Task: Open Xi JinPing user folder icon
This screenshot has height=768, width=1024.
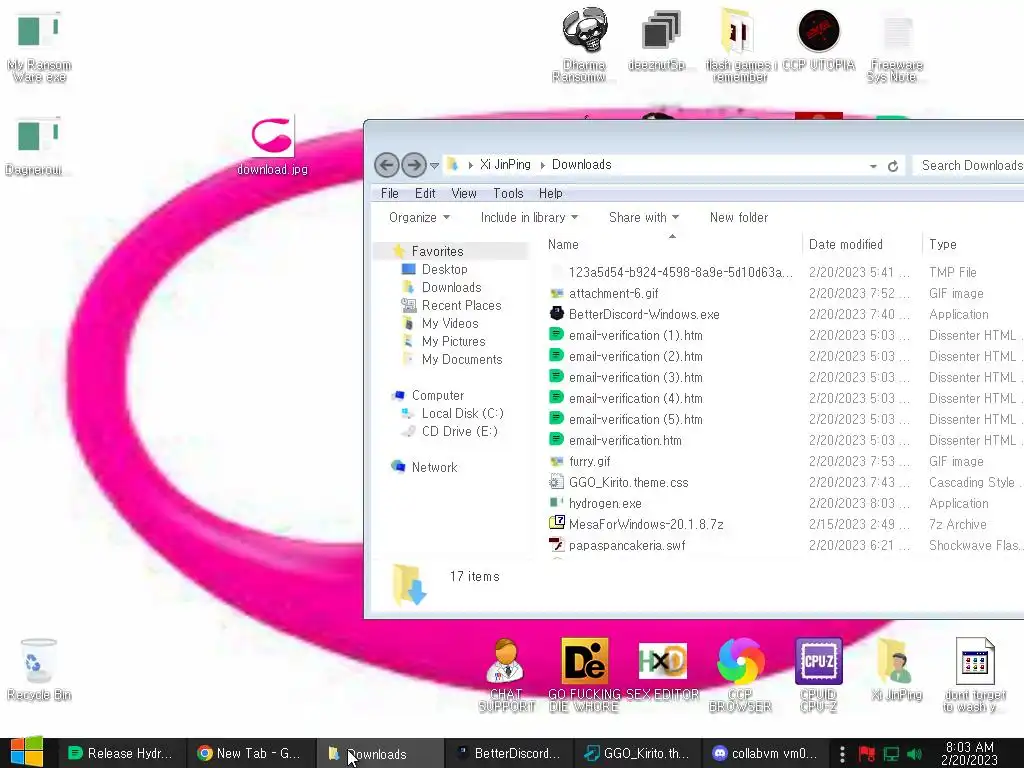Action: [x=896, y=669]
